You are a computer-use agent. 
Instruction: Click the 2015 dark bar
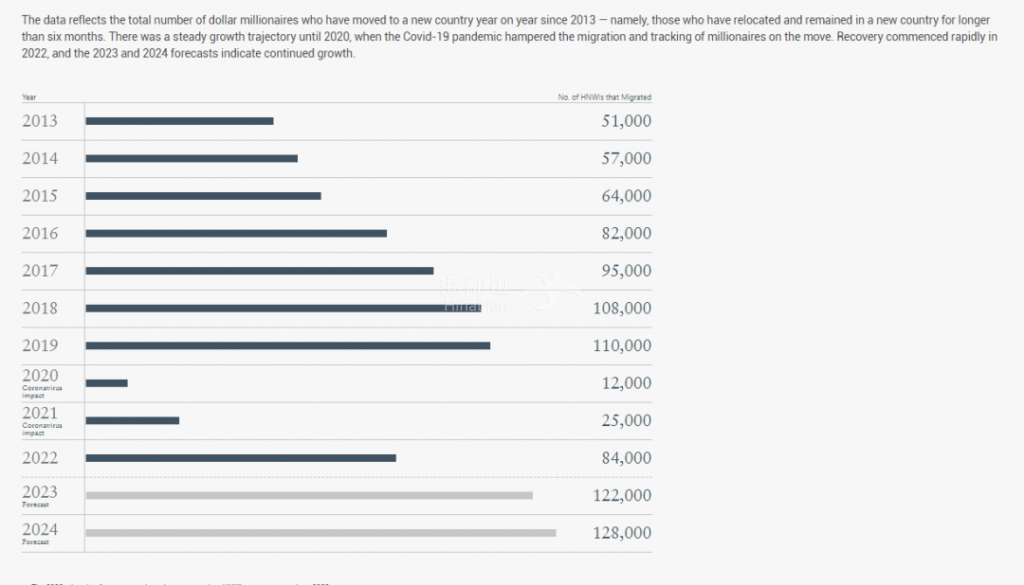203,196
